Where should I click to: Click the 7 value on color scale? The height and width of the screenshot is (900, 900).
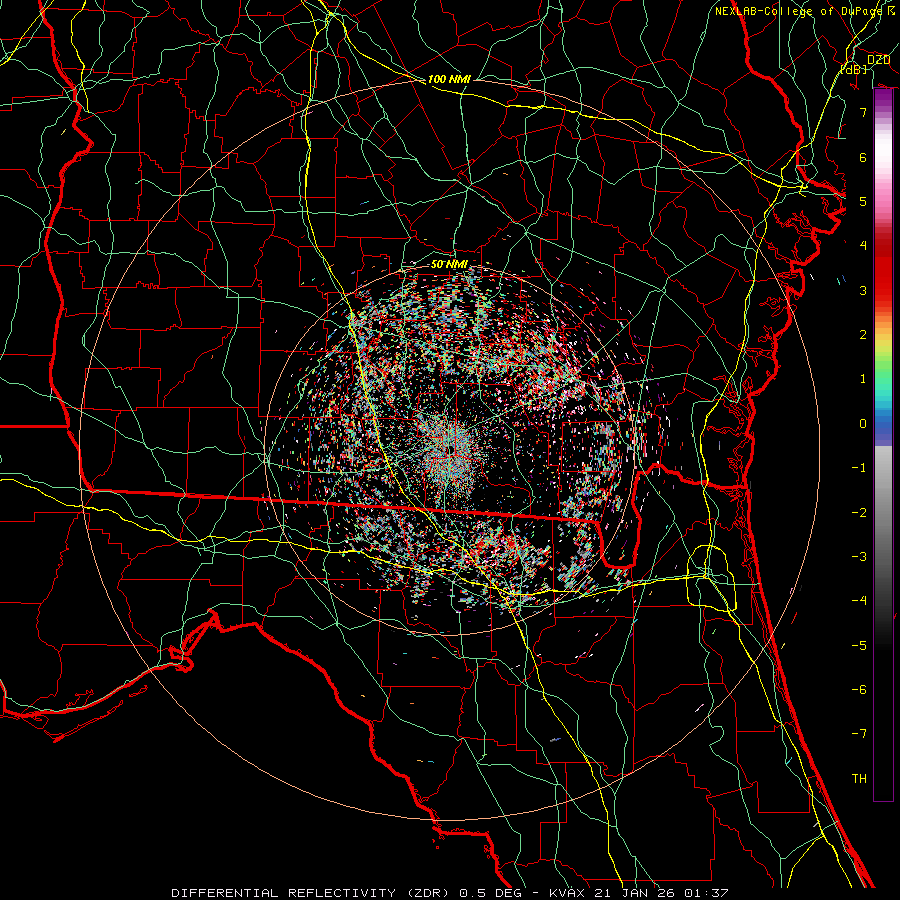[863, 112]
